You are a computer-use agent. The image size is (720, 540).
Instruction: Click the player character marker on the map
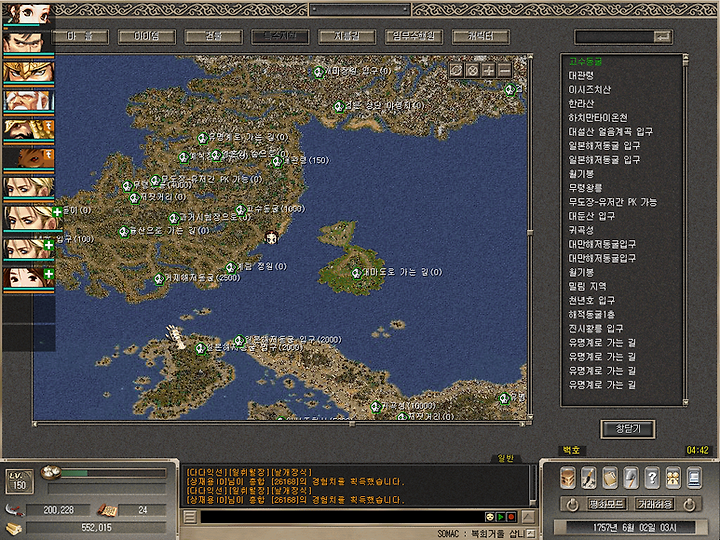271,238
